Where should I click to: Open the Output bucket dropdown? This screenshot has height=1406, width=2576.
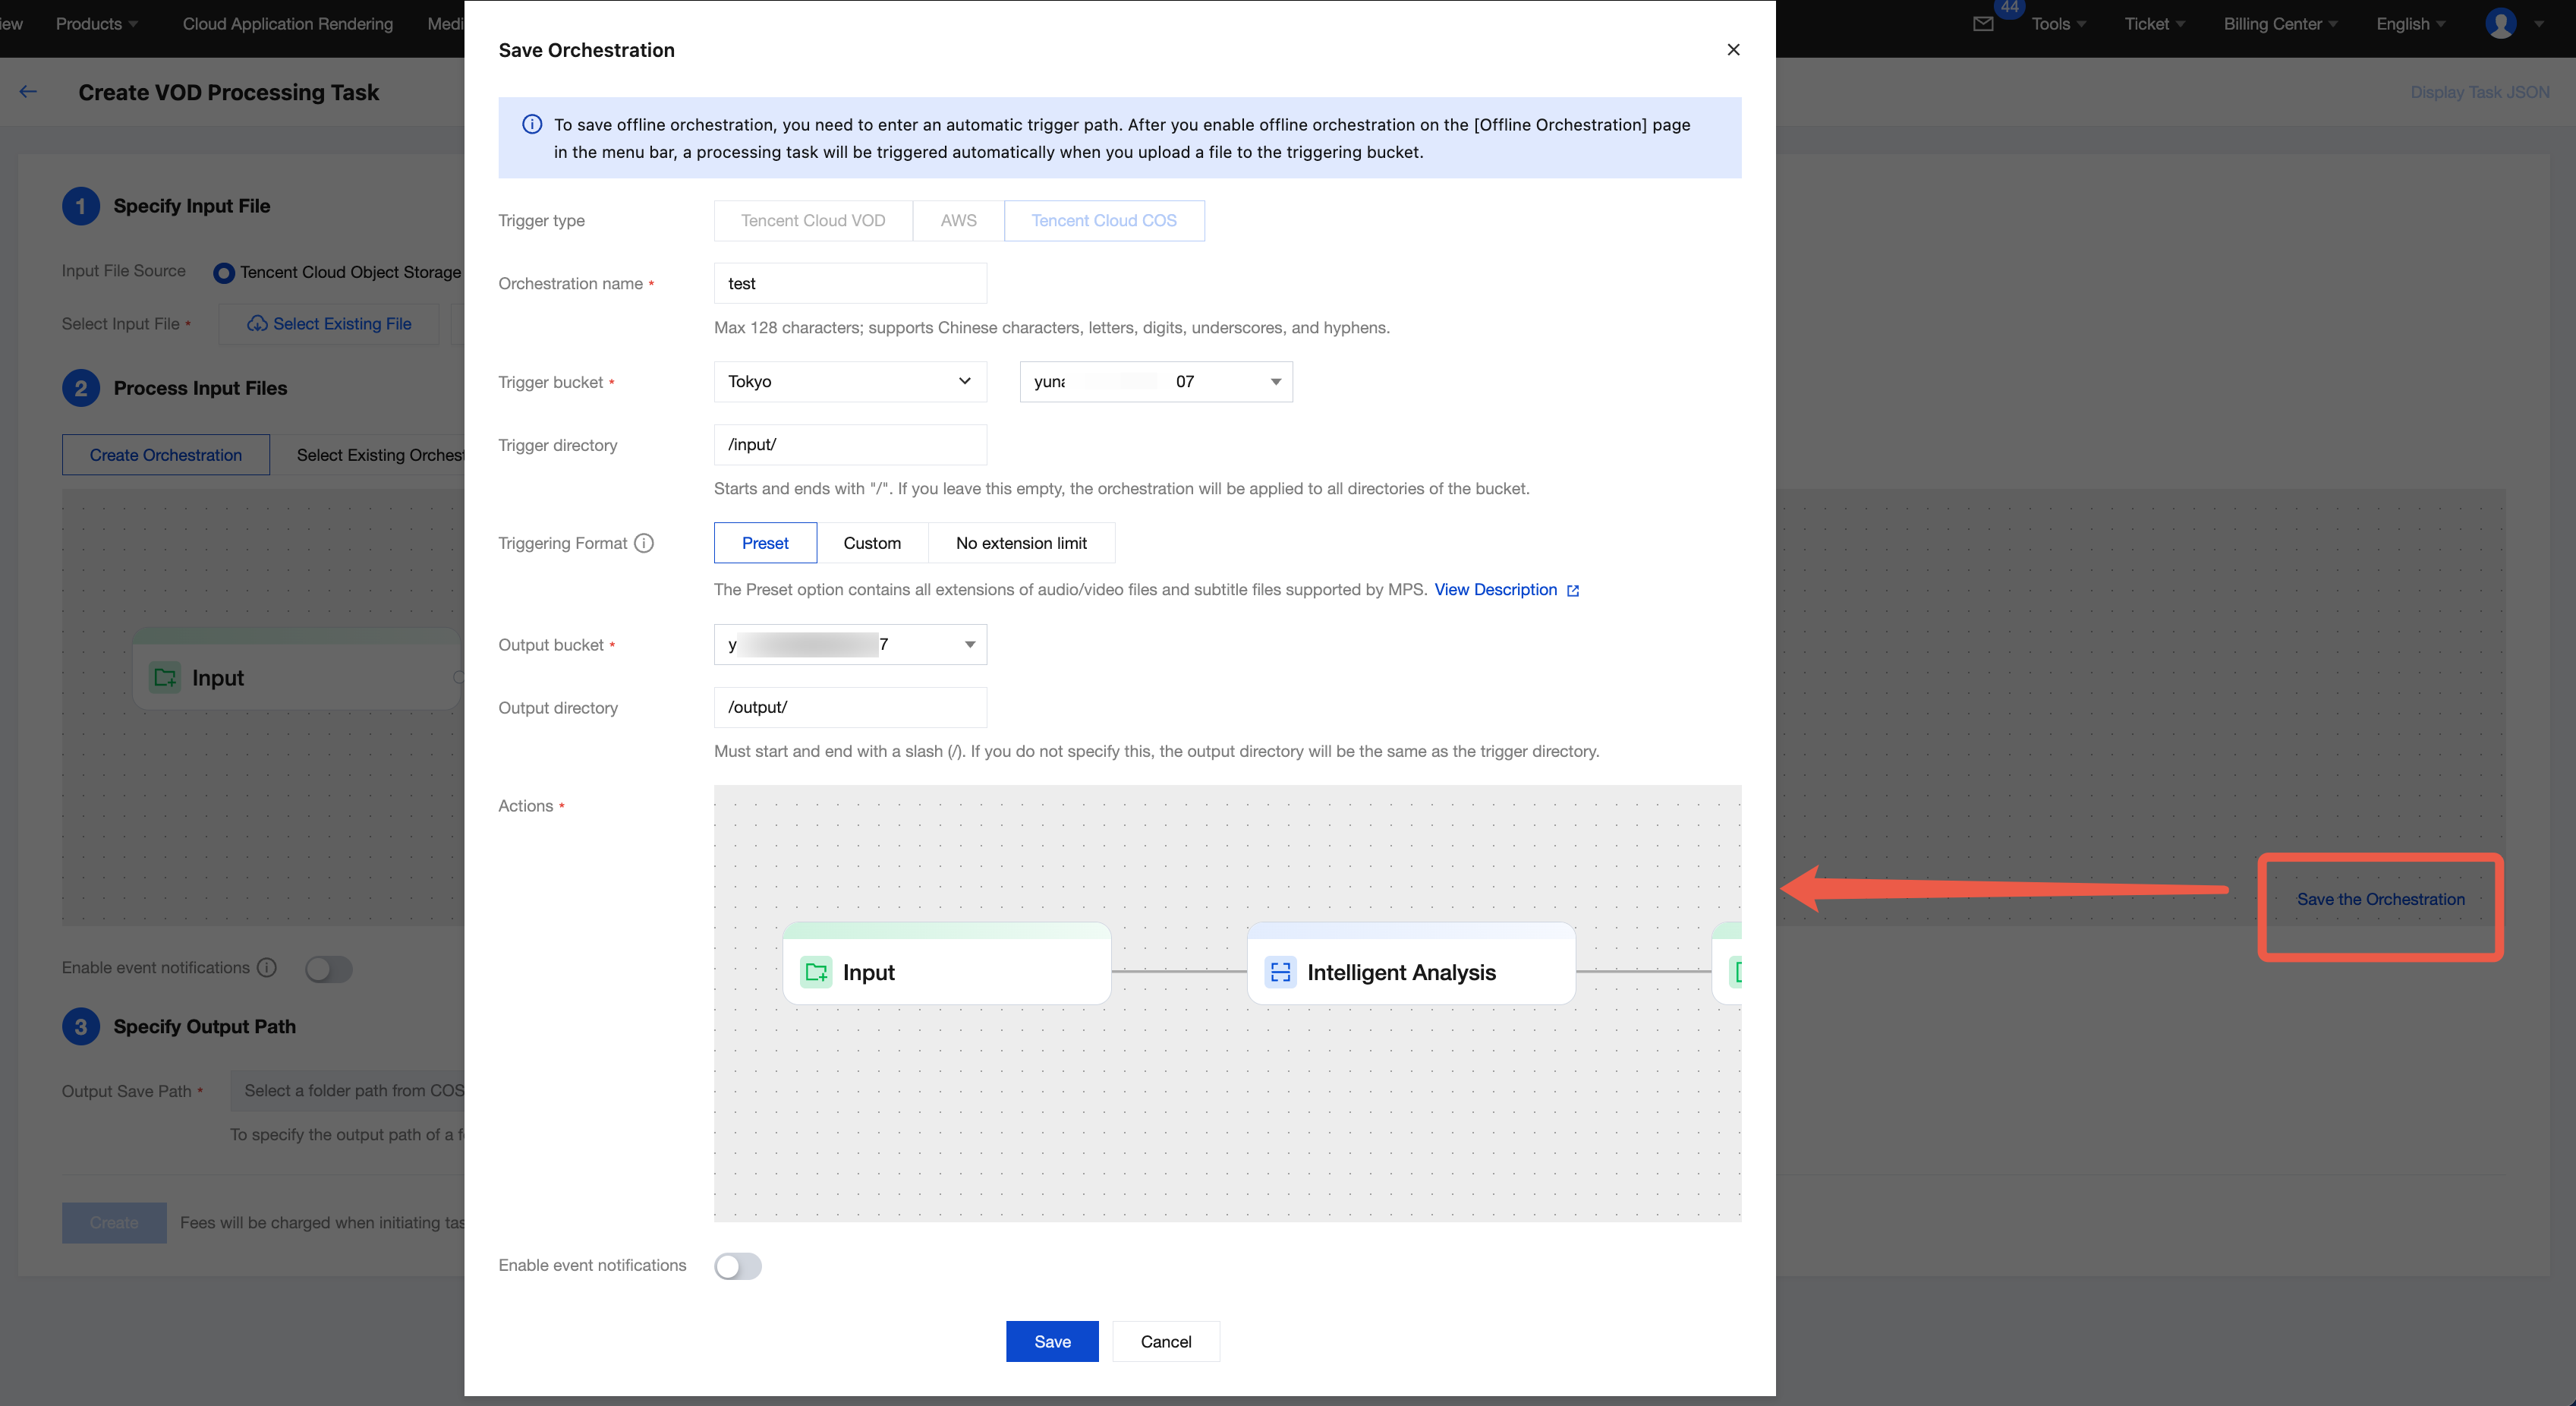(849, 645)
